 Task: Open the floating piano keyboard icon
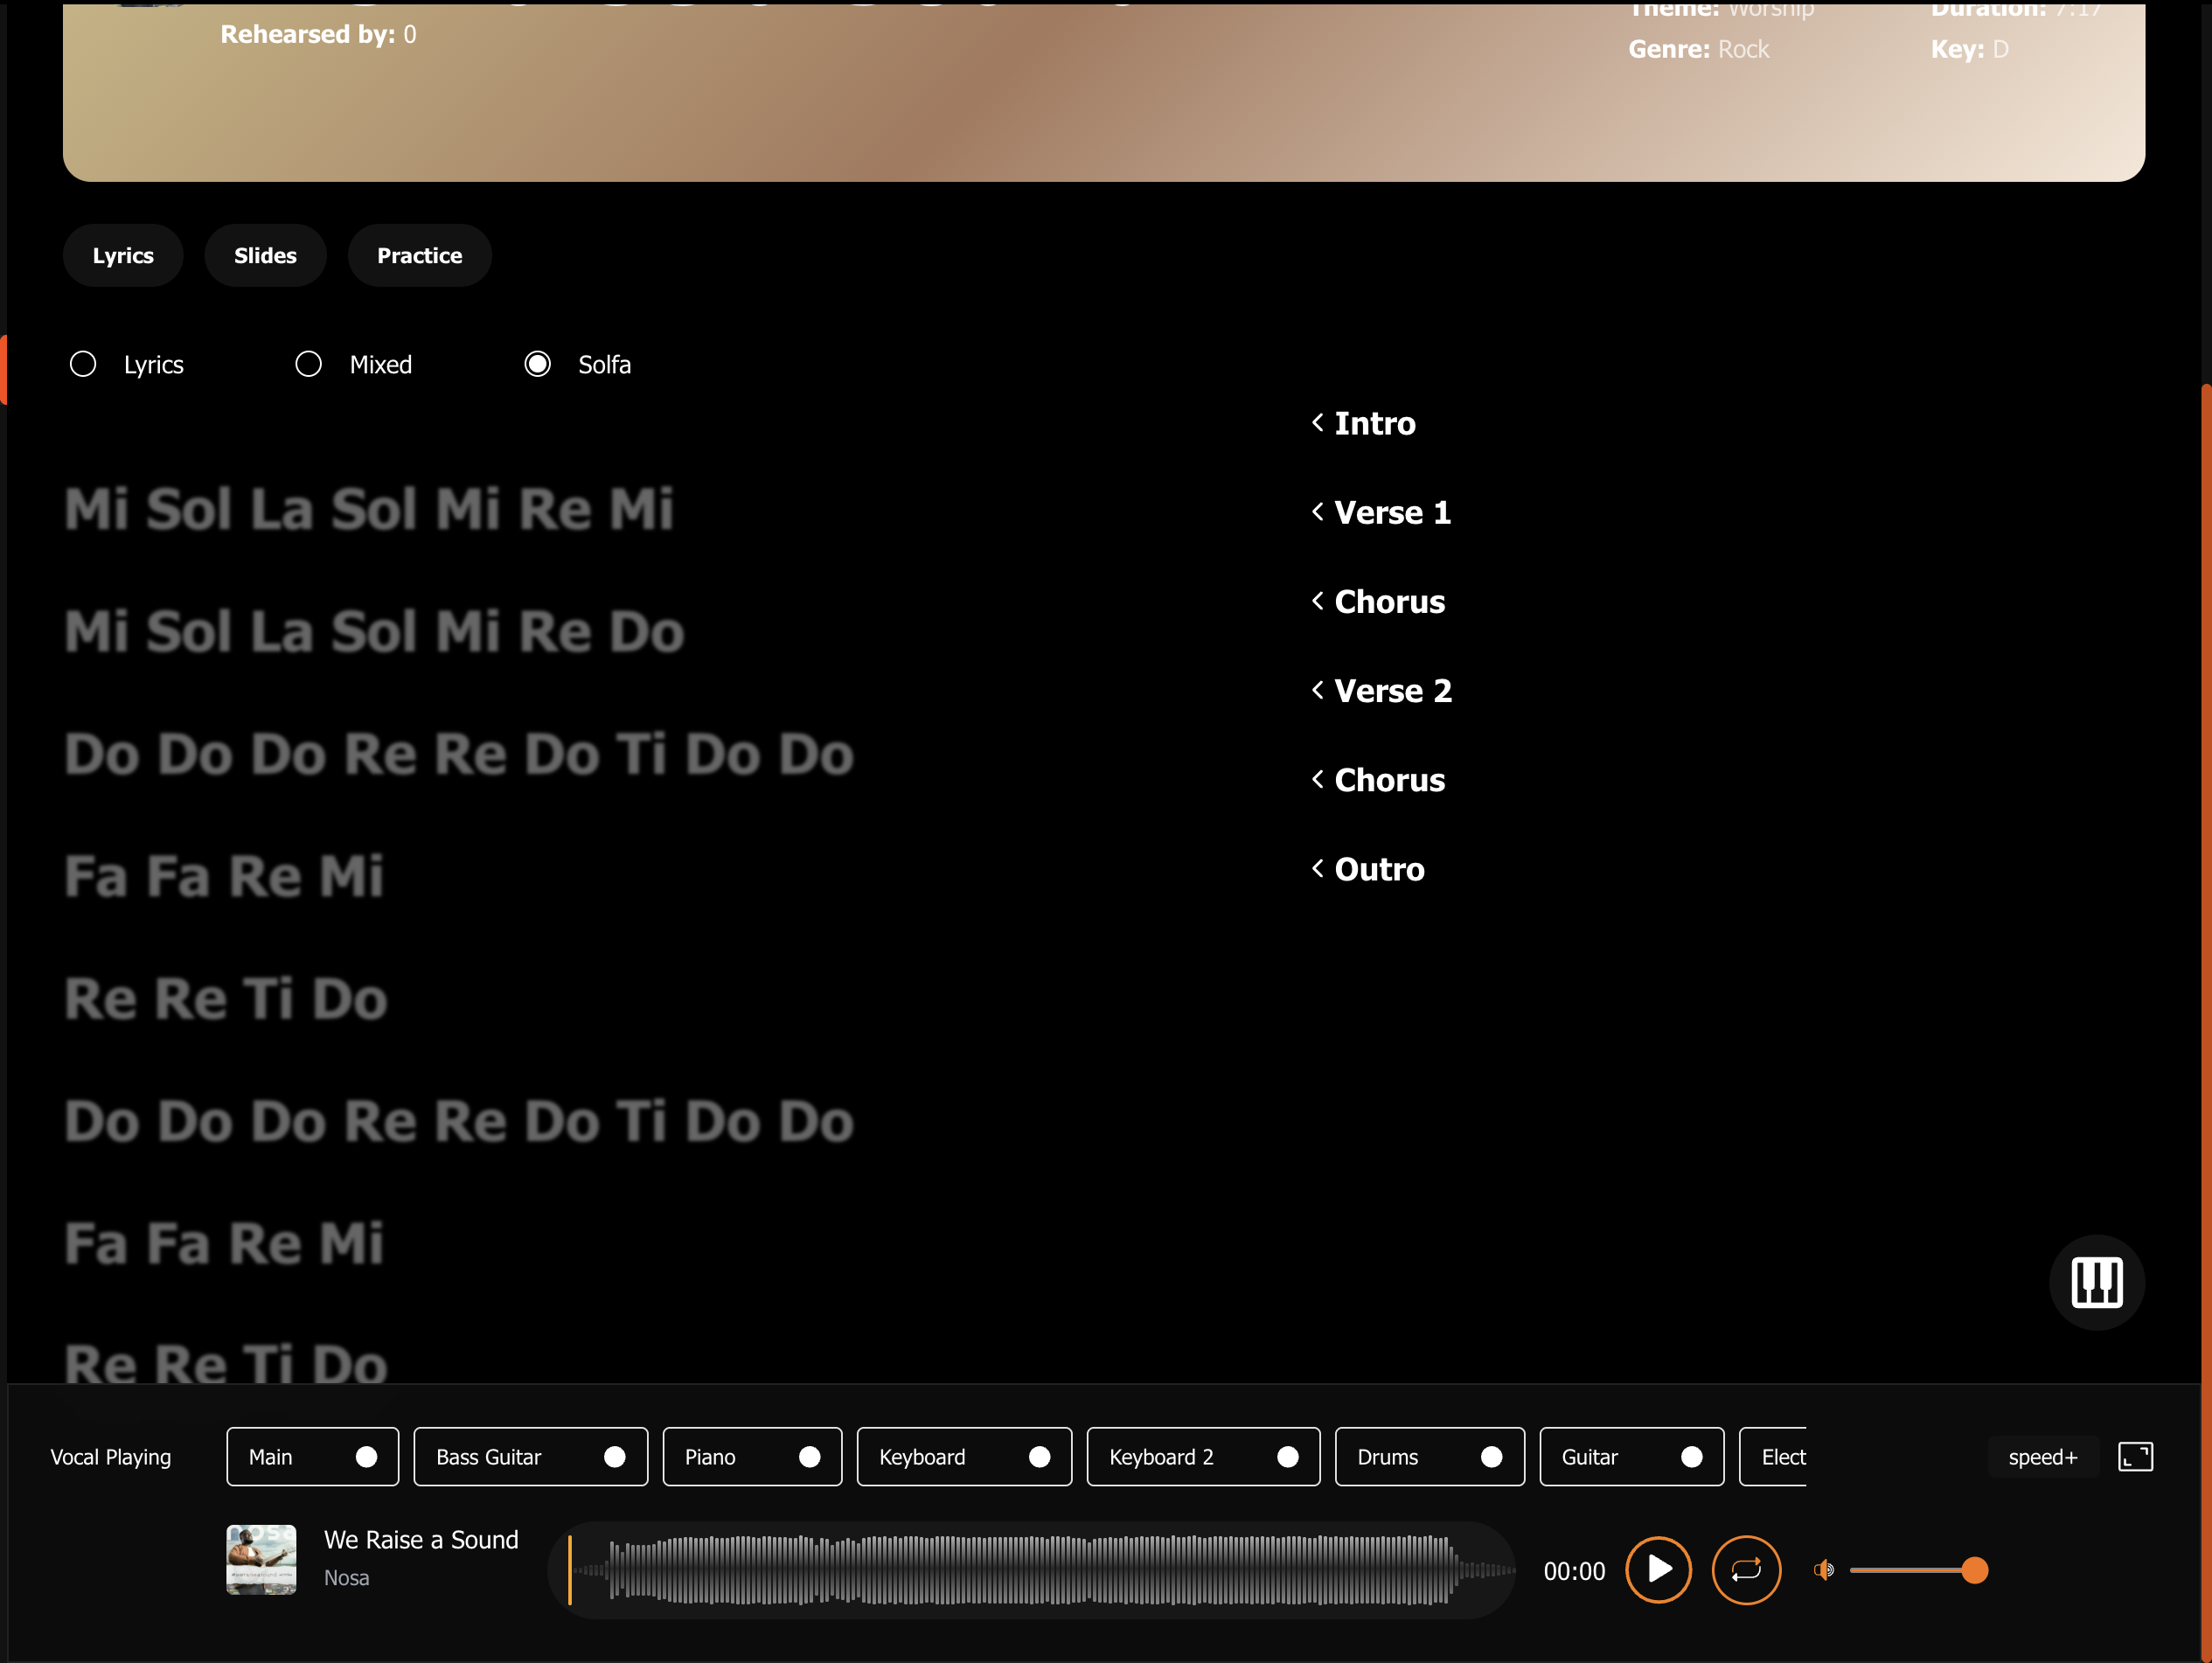coord(2096,1283)
